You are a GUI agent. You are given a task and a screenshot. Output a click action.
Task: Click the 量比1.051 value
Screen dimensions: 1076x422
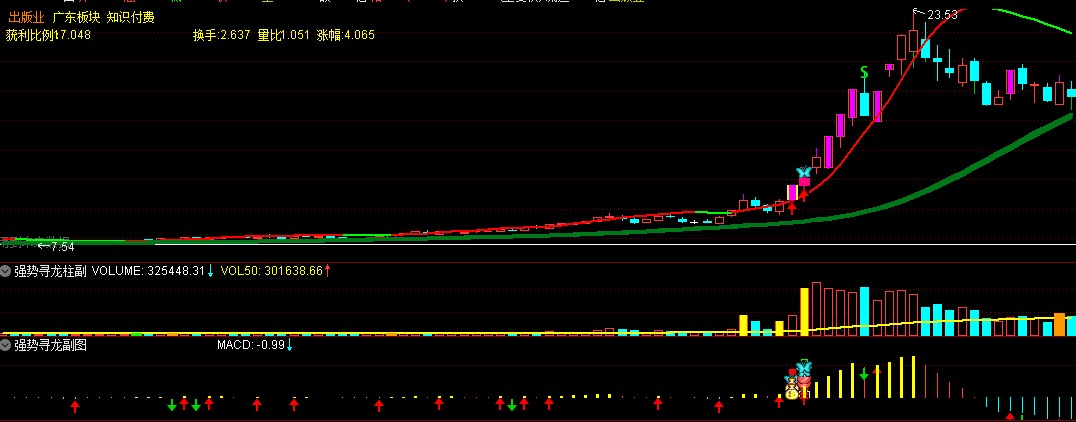pos(283,34)
